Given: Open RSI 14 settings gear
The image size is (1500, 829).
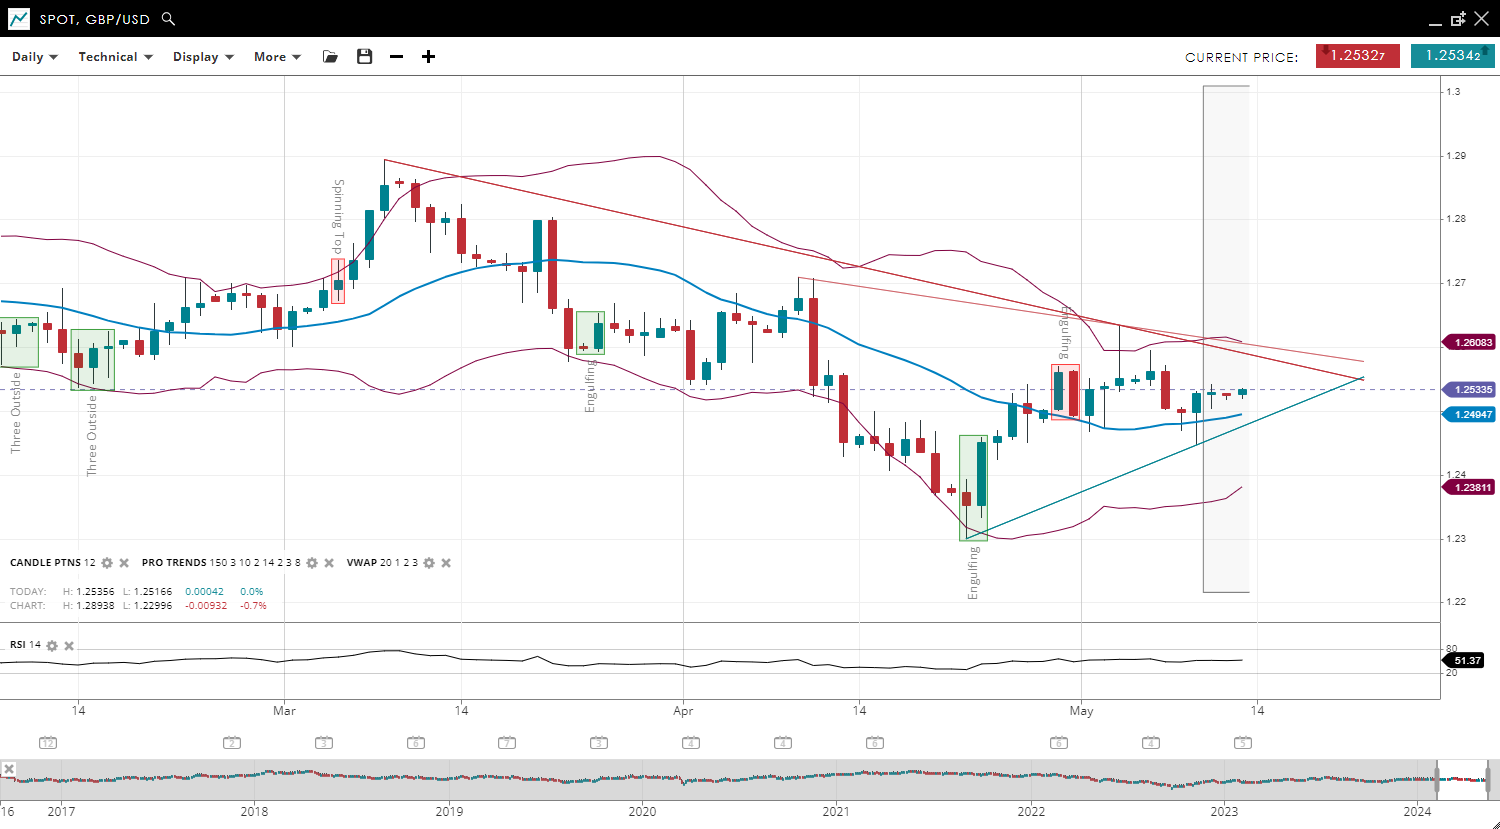Looking at the screenshot, I should [x=52, y=645].
